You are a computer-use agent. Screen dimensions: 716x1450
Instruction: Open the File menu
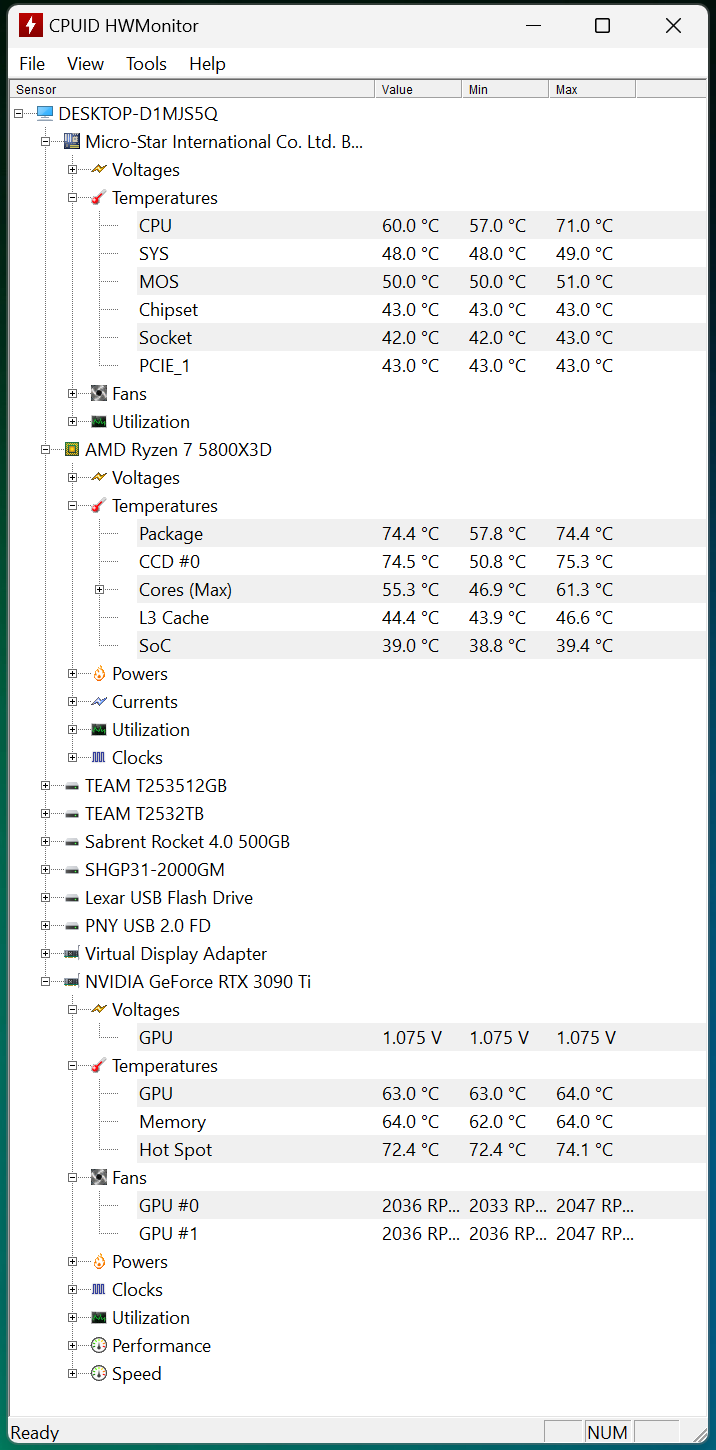[x=32, y=64]
